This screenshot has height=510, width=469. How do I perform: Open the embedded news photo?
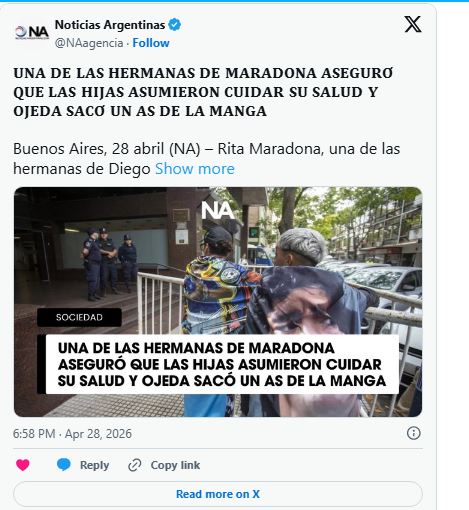[218, 302]
